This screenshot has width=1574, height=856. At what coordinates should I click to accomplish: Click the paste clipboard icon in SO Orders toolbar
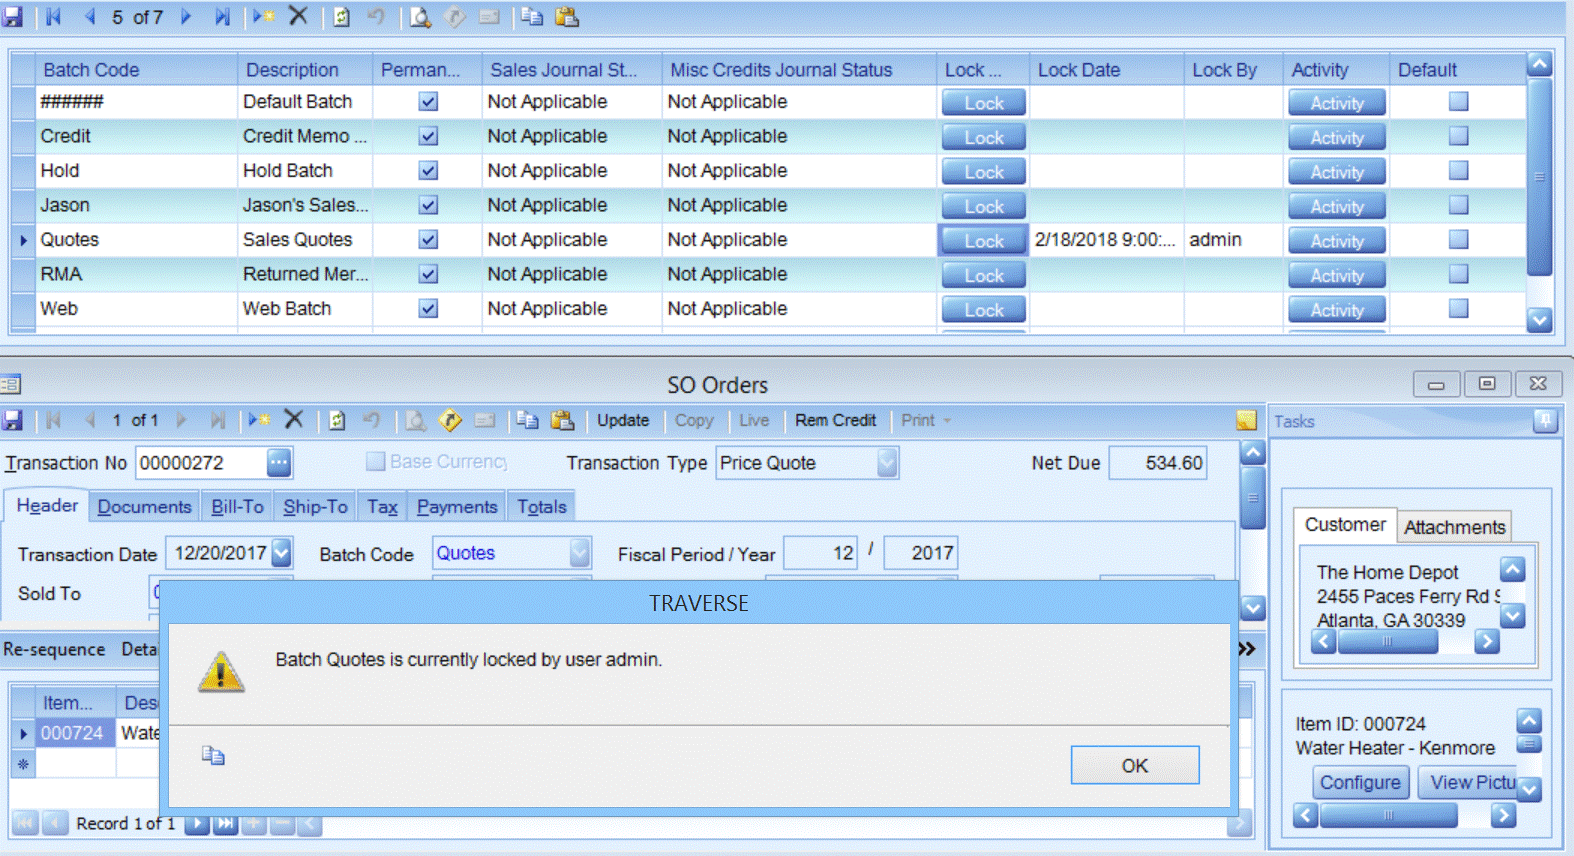tap(563, 420)
